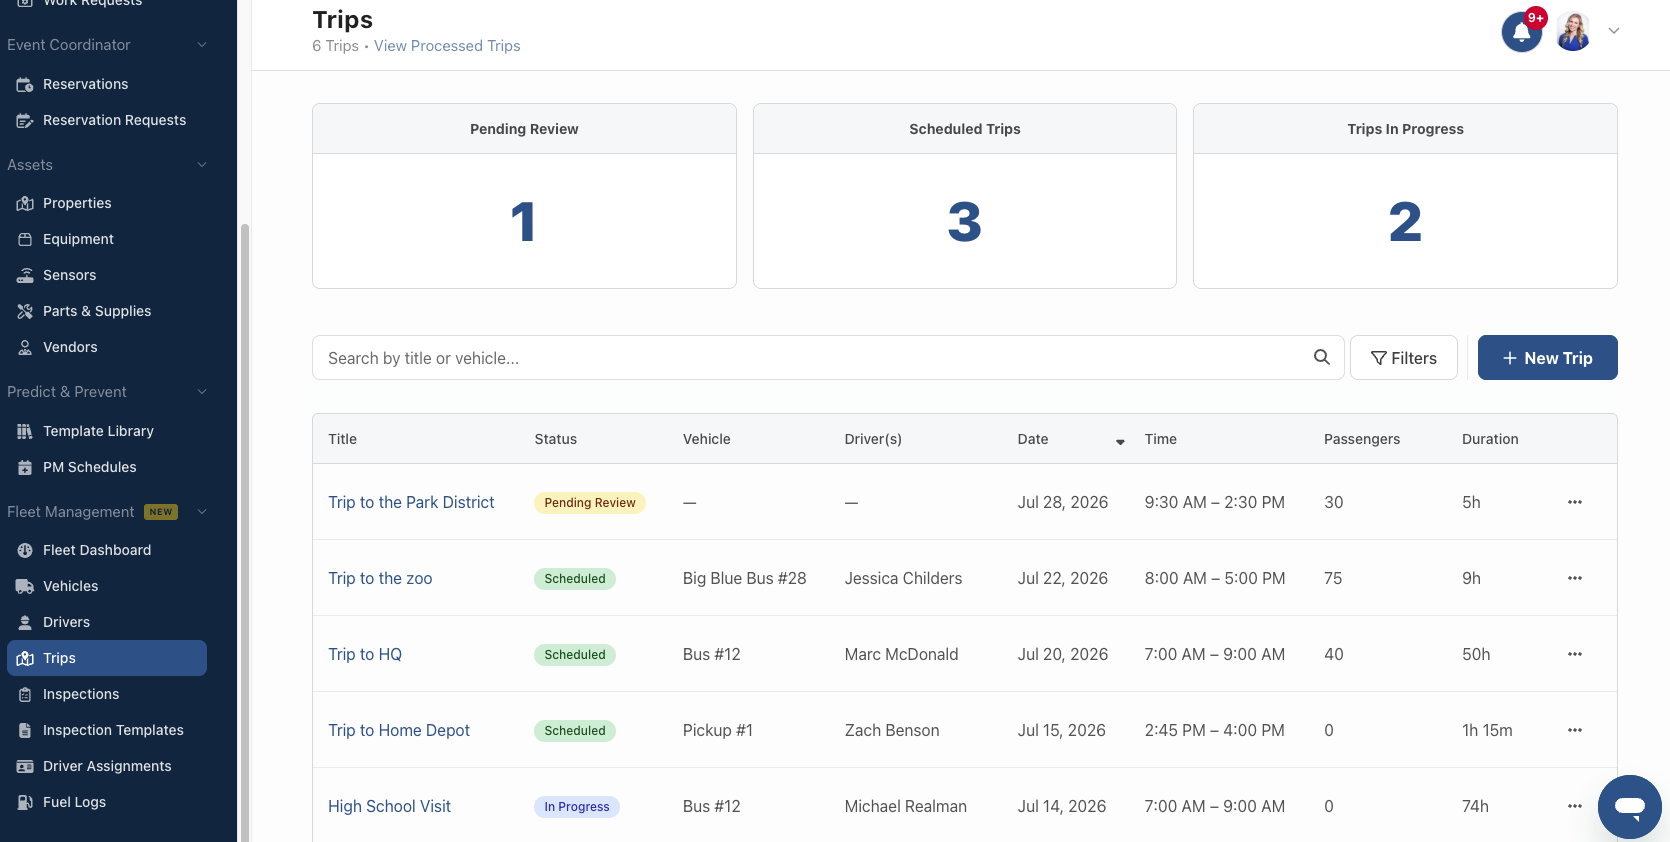Click the Parts & Supplies sidebar icon
The width and height of the screenshot is (1670, 842).
pos(25,312)
